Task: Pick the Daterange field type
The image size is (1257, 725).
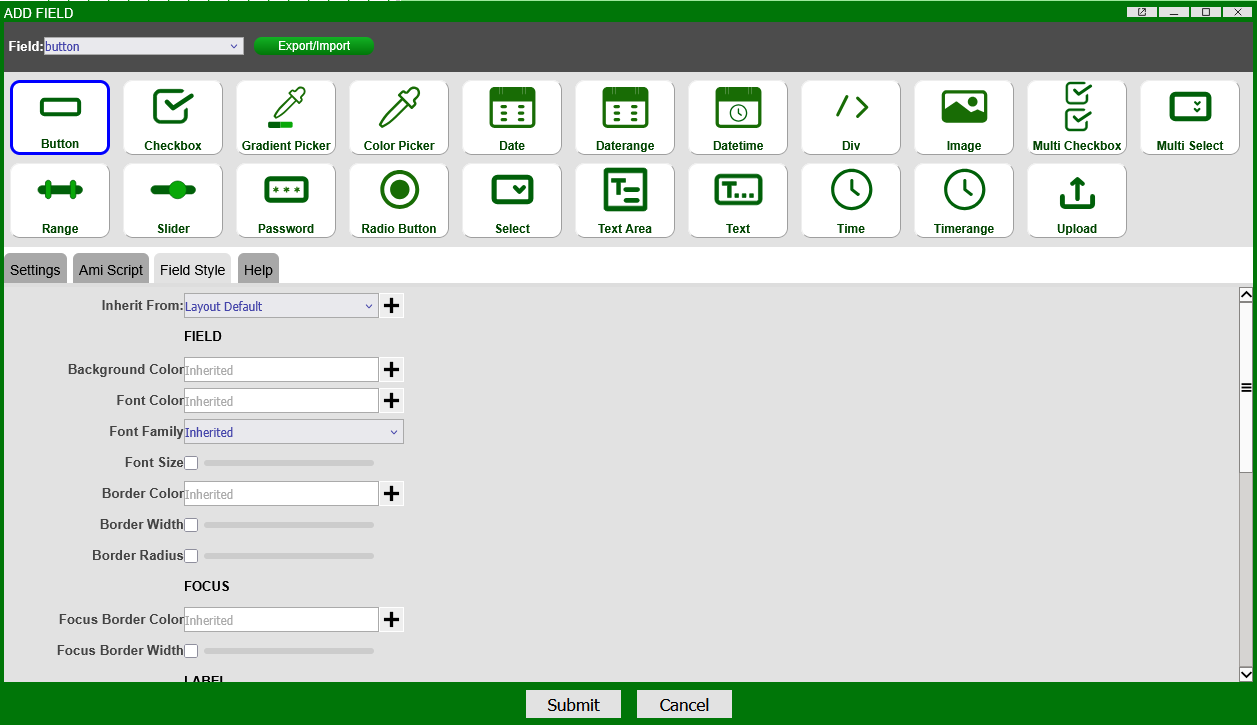Action: click(625, 117)
